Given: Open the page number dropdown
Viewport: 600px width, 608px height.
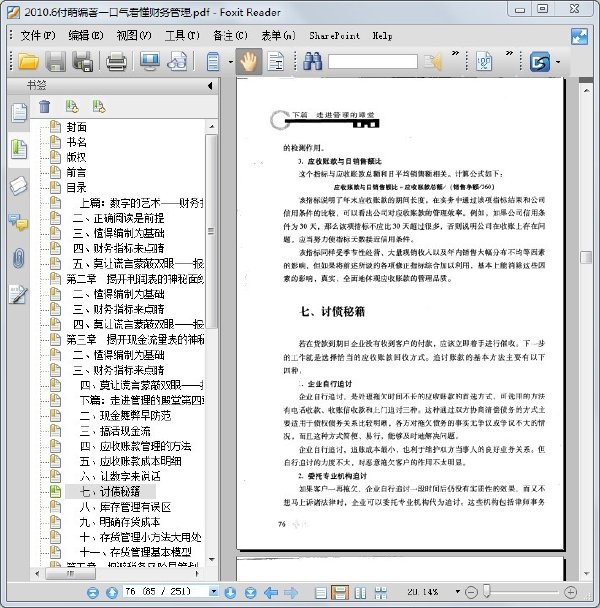Looking at the screenshot, I should coord(213,592).
